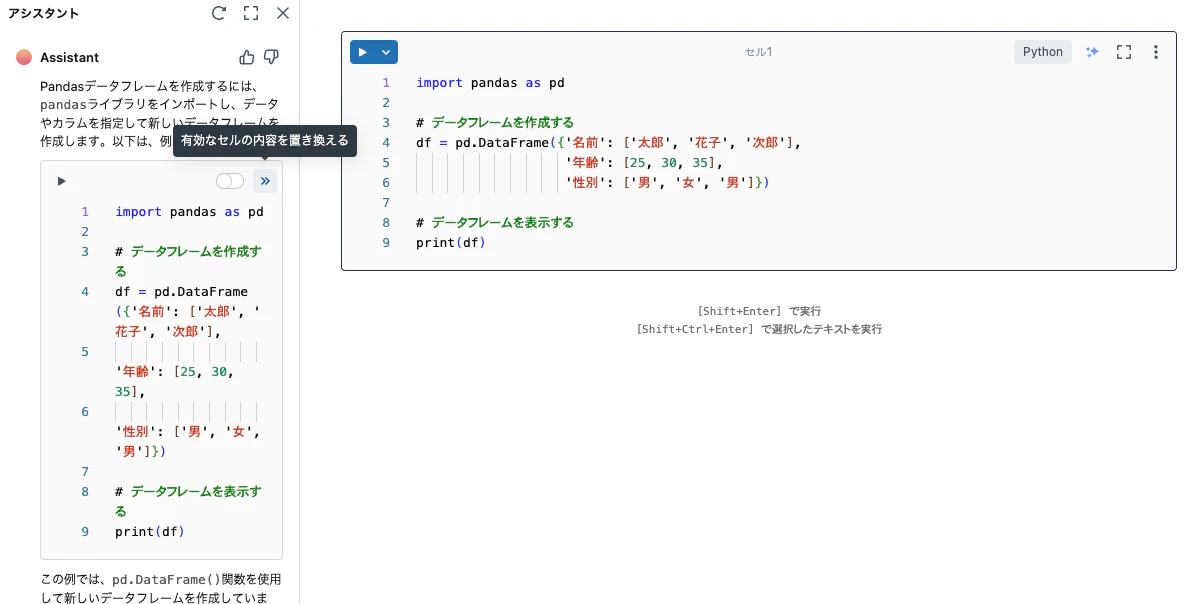Click the print(df) line in the cell editor
1202x604 pixels.
pyautogui.click(x=450, y=243)
